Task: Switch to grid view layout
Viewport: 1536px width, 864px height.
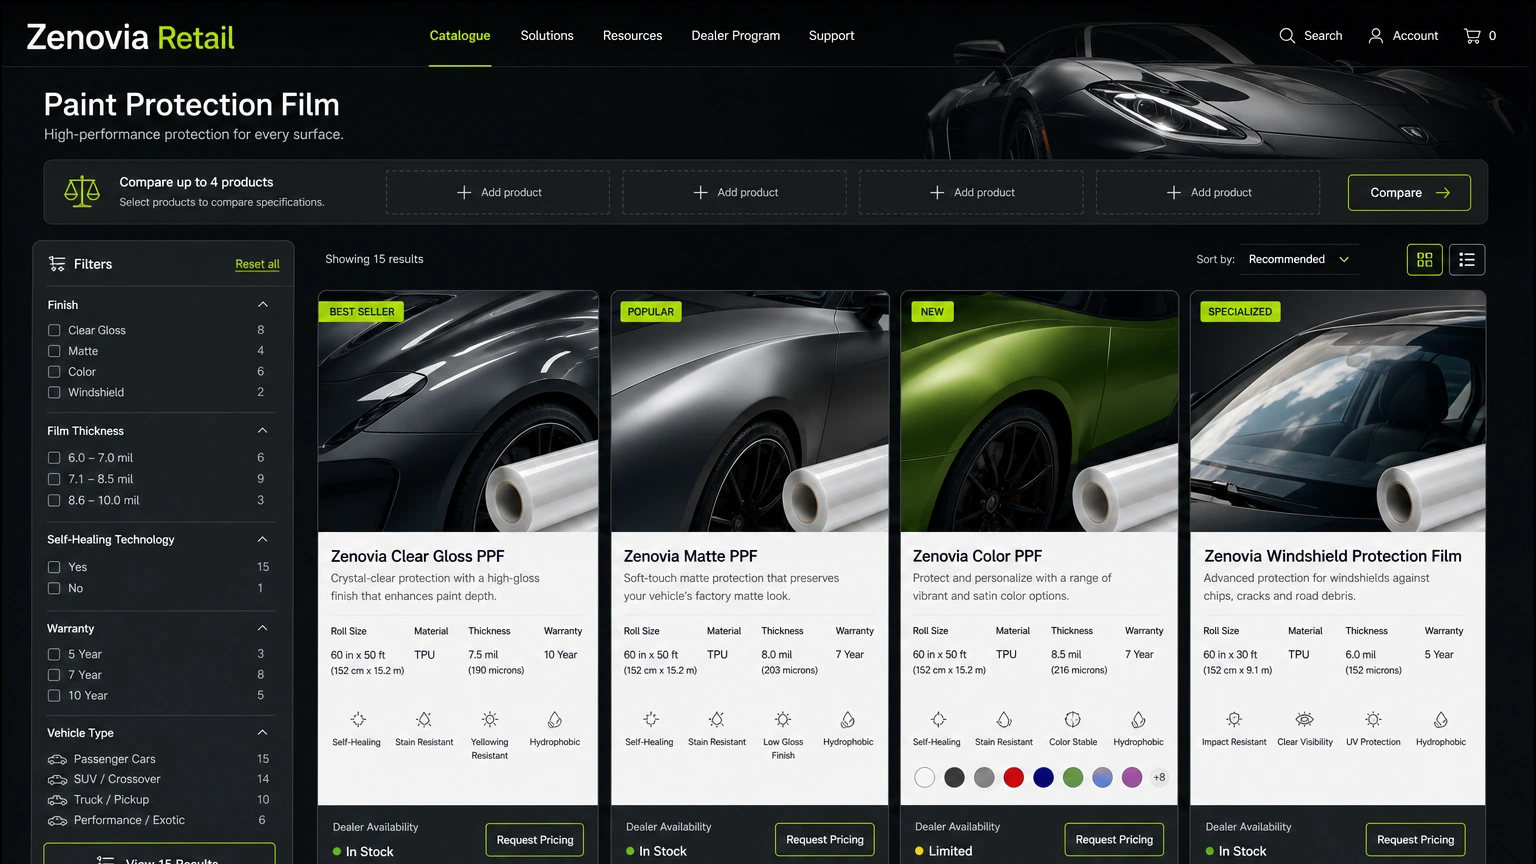Action: (x=1425, y=260)
